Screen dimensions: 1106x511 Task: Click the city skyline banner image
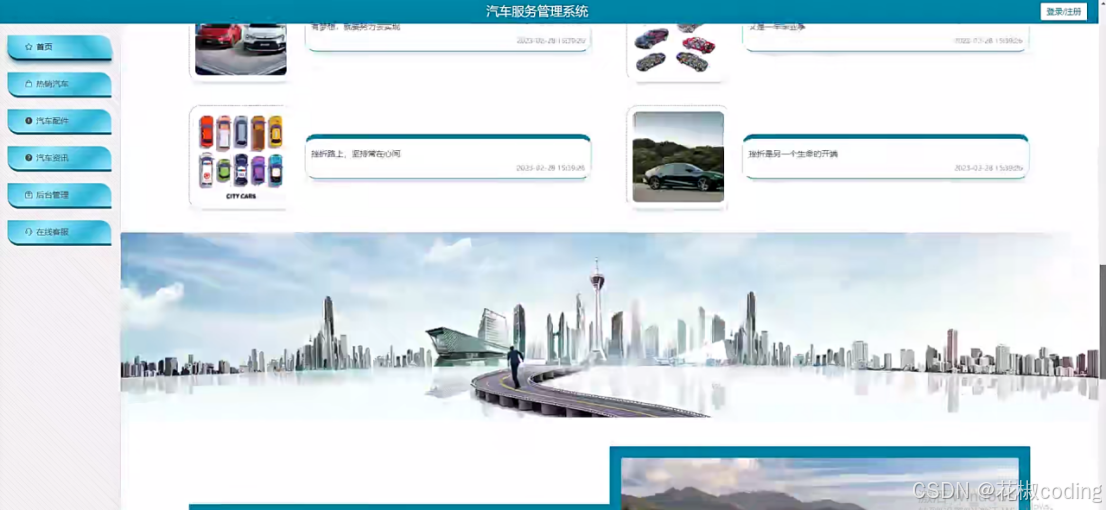tap(610, 326)
